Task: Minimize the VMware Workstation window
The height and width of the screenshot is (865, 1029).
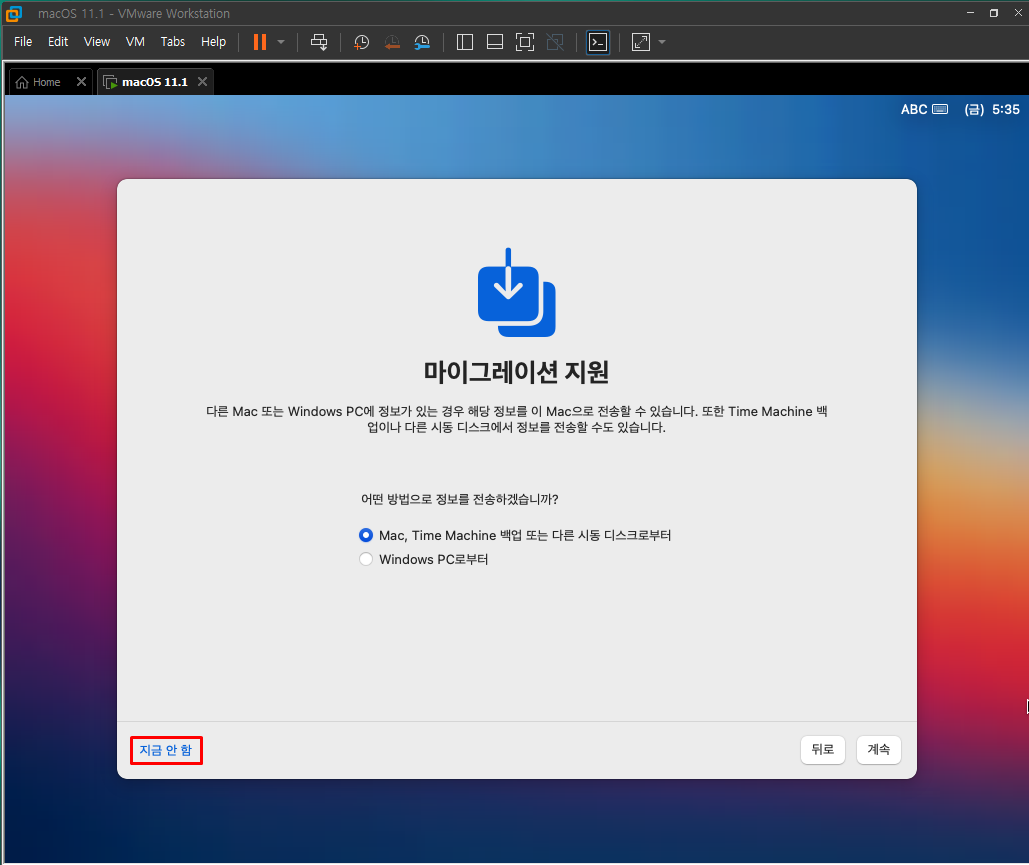Action: pos(971,12)
